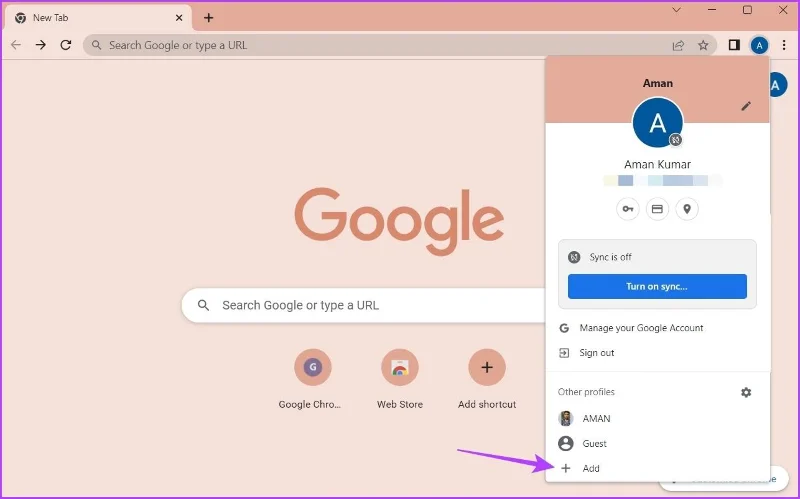Add a new Chrome profile

tap(657, 468)
